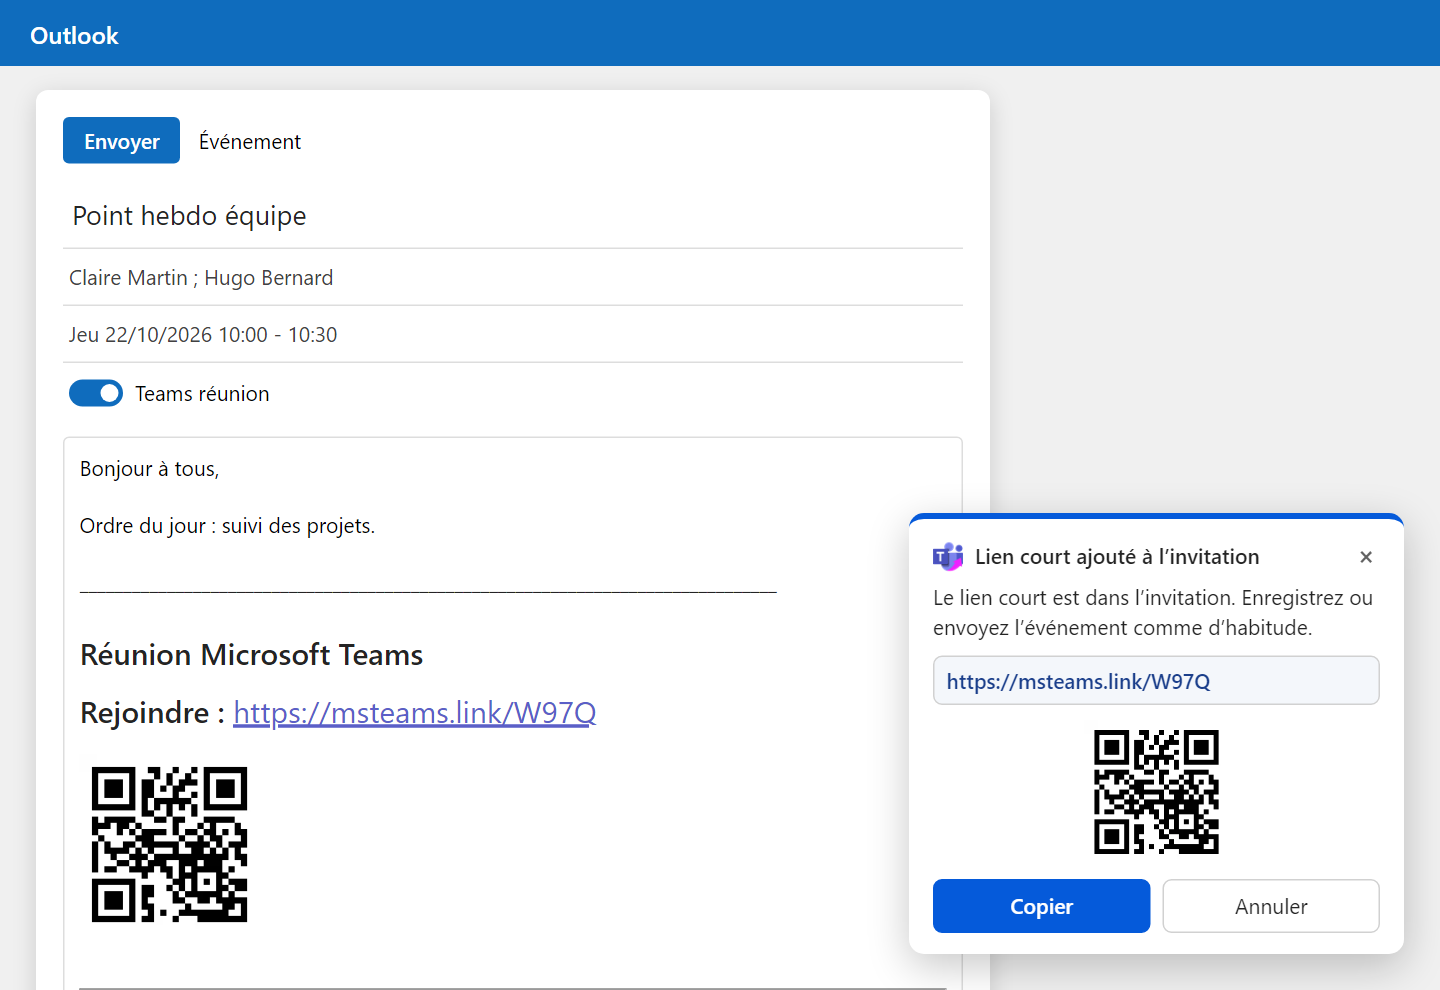The height and width of the screenshot is (990, 1440).
Task: Click the short link field in the popup
Action: click(1156, 680)
